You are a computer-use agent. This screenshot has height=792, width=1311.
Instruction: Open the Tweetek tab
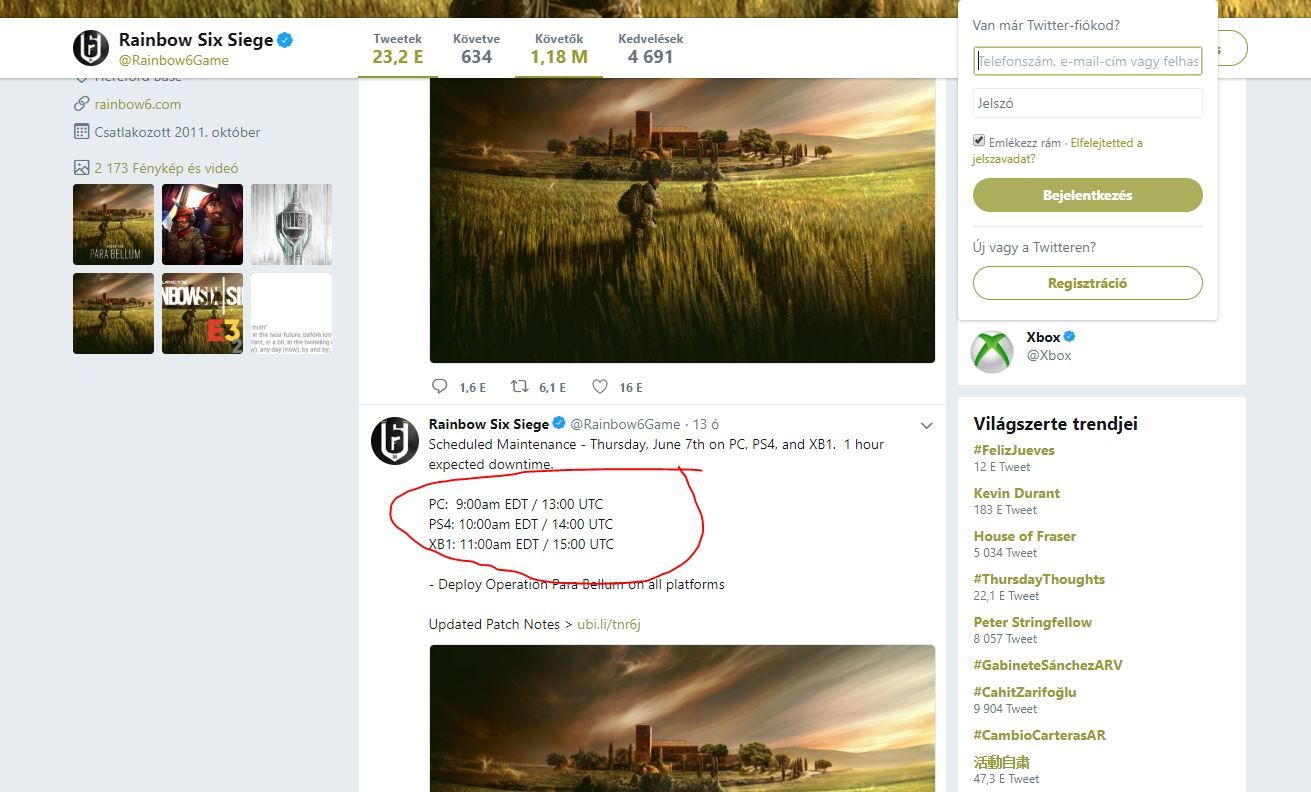click(x=398, y=49)
